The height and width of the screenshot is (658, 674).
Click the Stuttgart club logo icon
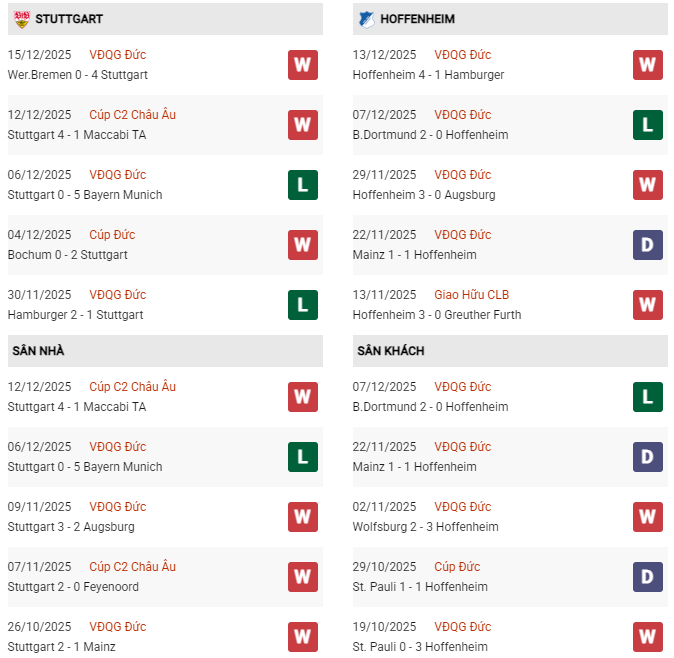[19, 19]
